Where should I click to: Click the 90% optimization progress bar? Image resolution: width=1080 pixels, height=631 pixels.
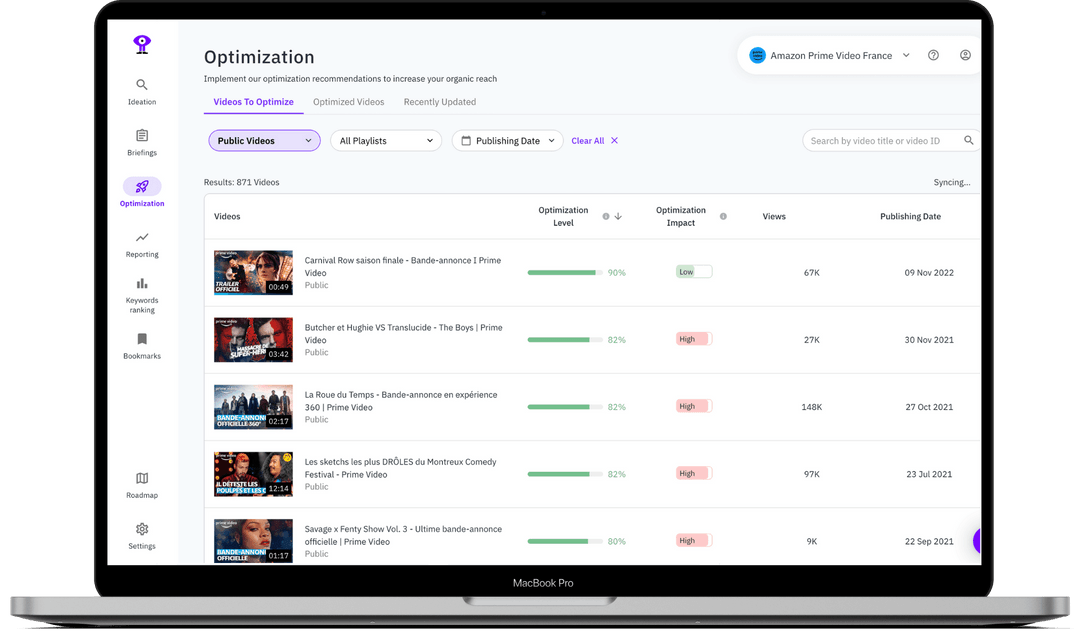click(566, 271)
